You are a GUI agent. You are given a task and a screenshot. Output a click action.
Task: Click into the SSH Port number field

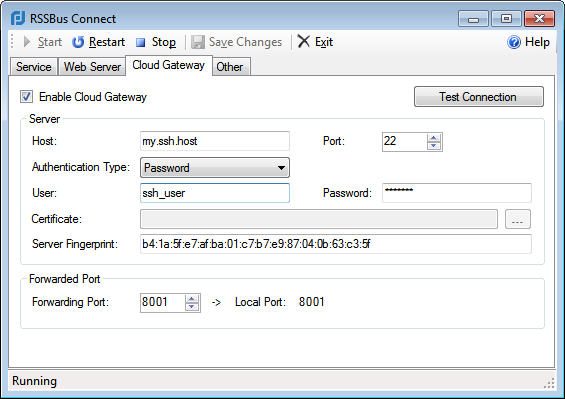point(404,142)
